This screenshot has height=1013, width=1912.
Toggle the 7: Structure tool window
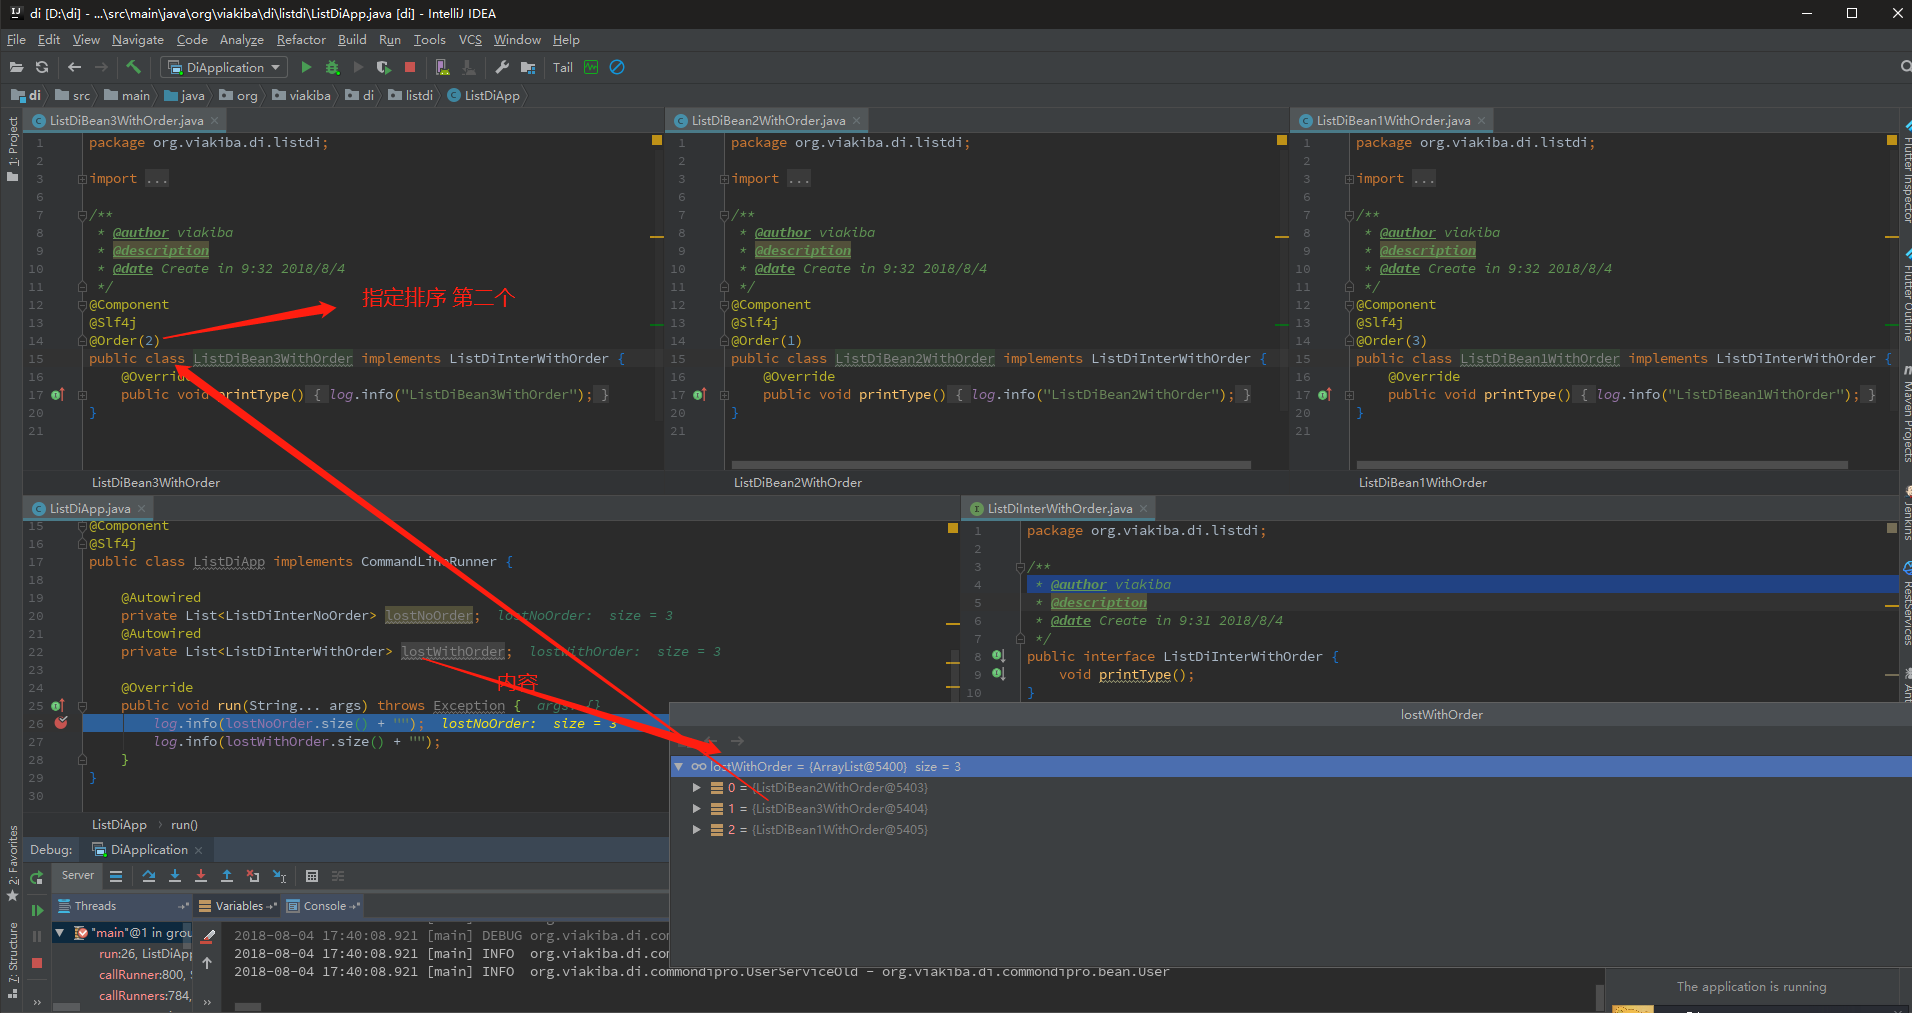click(x=13, y=960)
